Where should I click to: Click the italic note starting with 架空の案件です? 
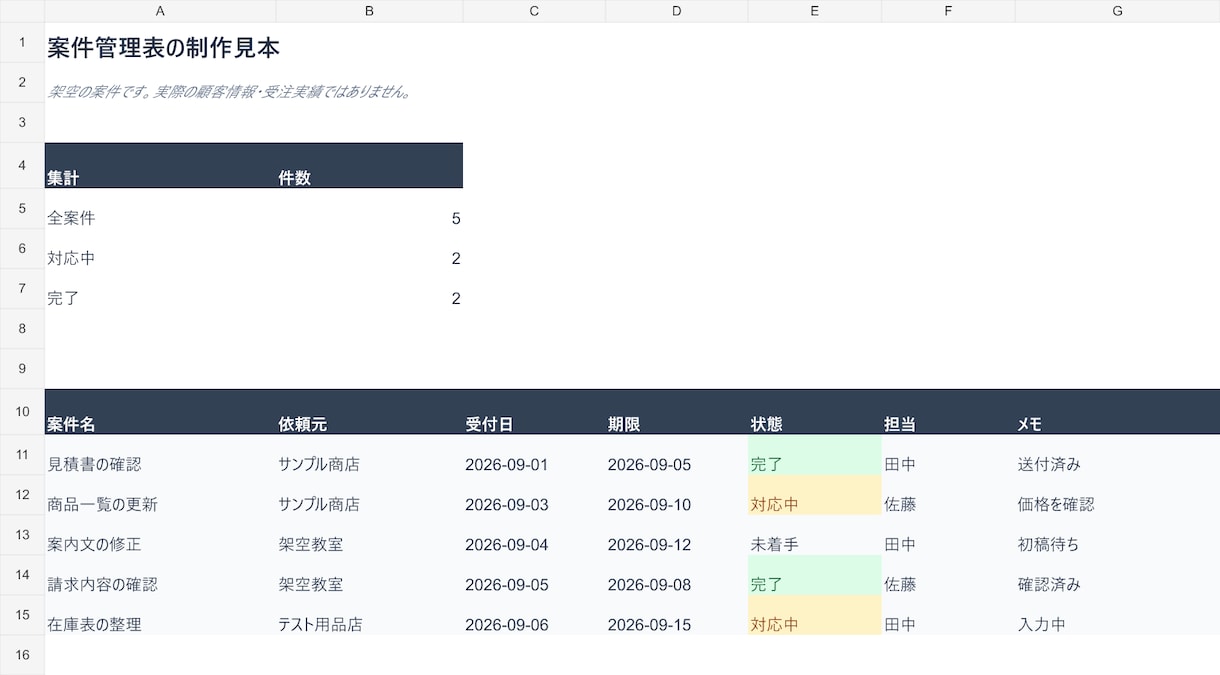230,92
